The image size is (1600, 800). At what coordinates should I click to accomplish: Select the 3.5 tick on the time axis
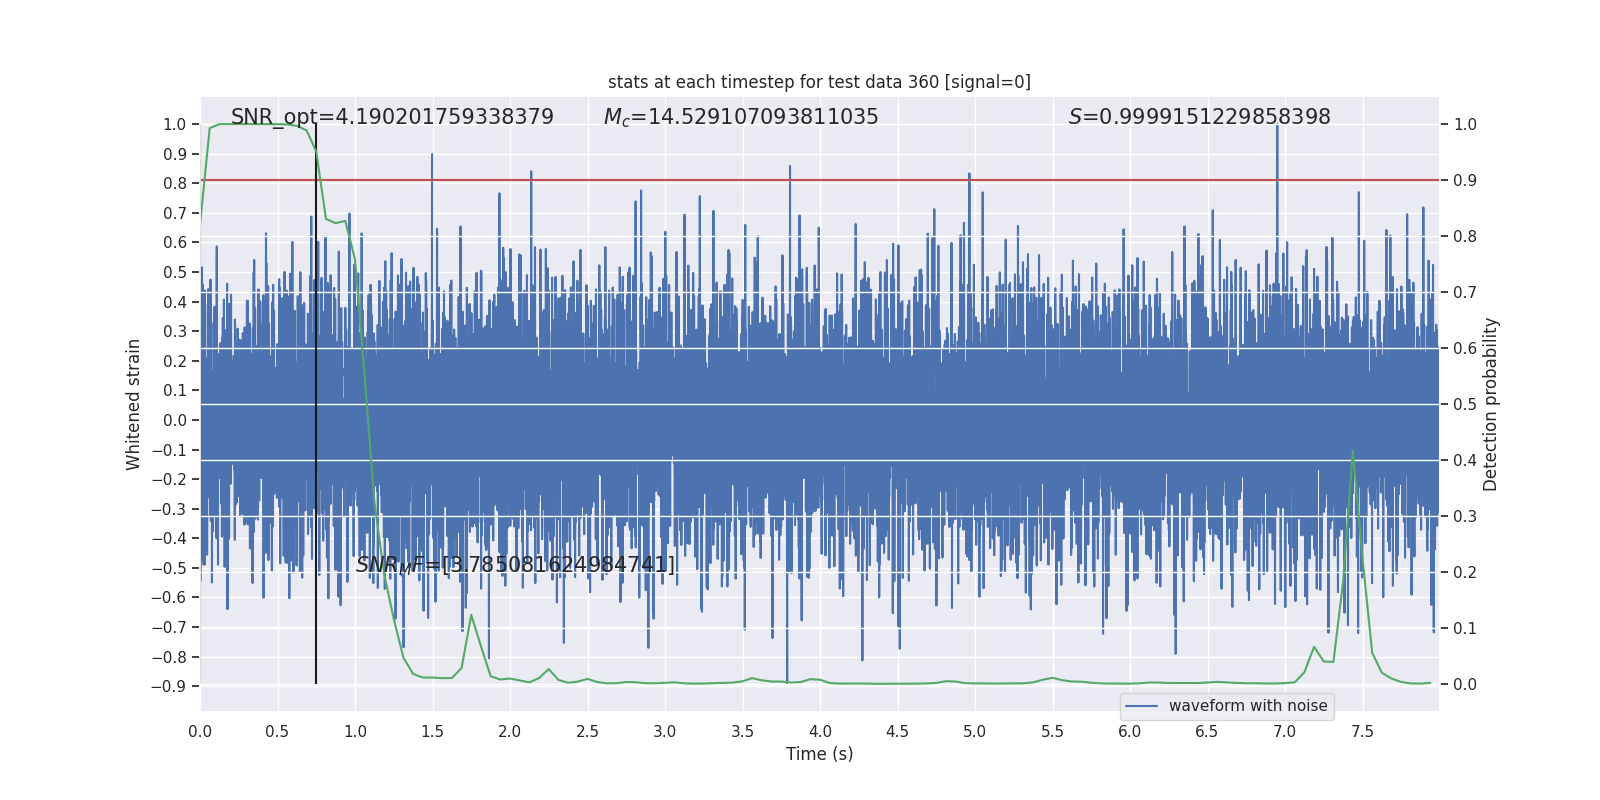[x=742, y=732]
